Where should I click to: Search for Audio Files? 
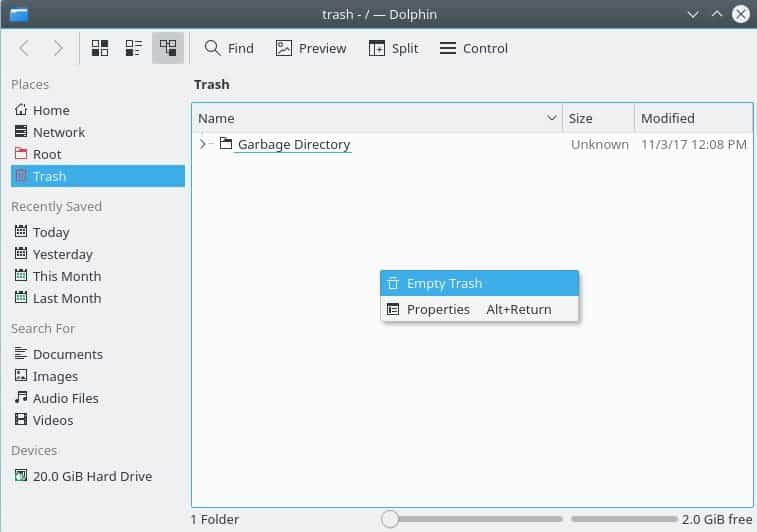(98, 398)
